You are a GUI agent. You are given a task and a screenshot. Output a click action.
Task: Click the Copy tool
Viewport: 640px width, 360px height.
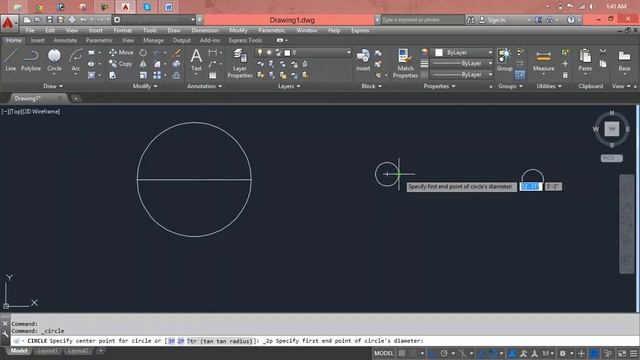121,64
